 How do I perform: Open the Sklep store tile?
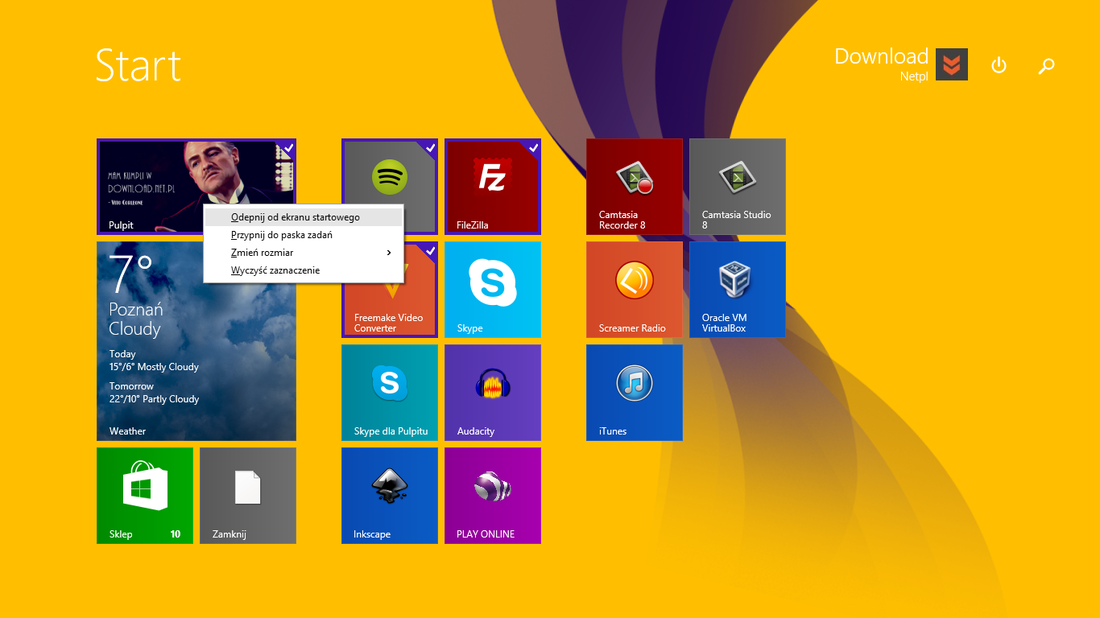coord(145,496)
